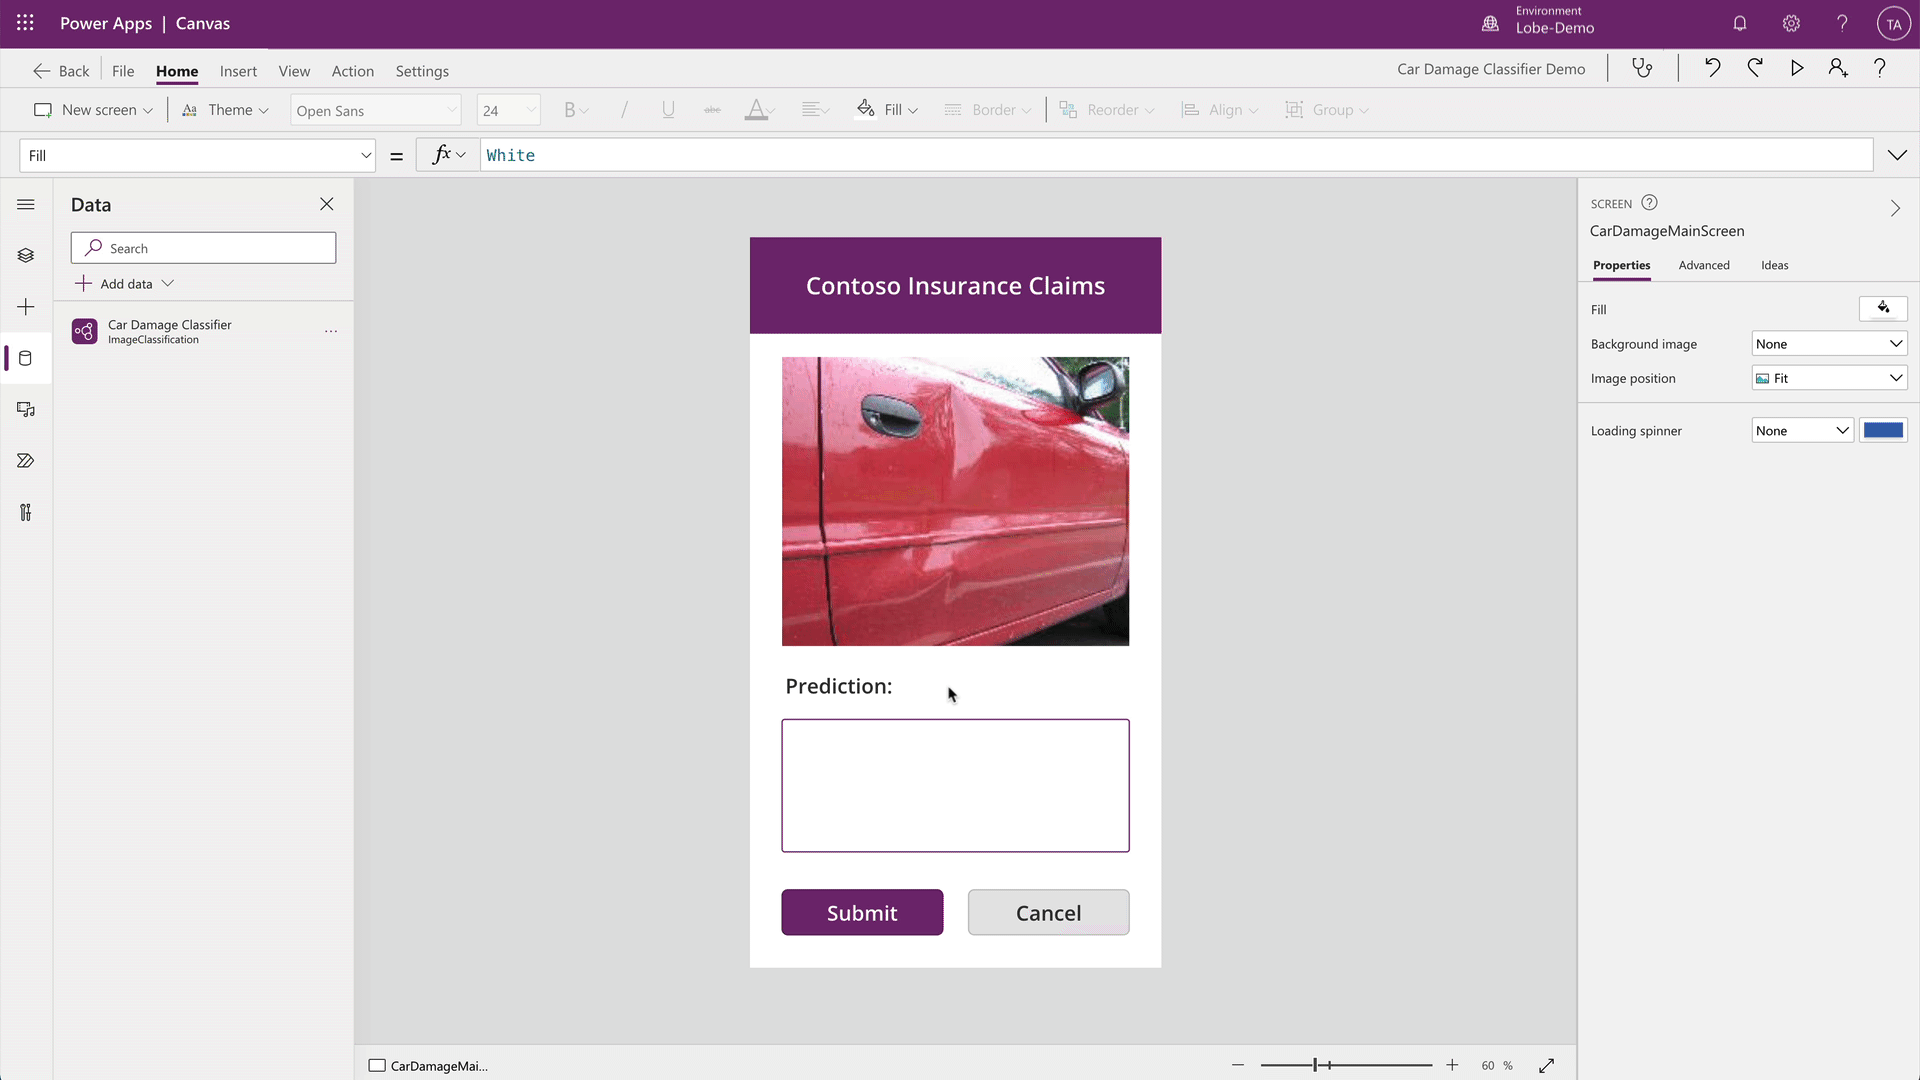The width and height of the screenshot is (1920, 1080).
Task: Click the Submit button on the canvas
Action: pos(862,912)
